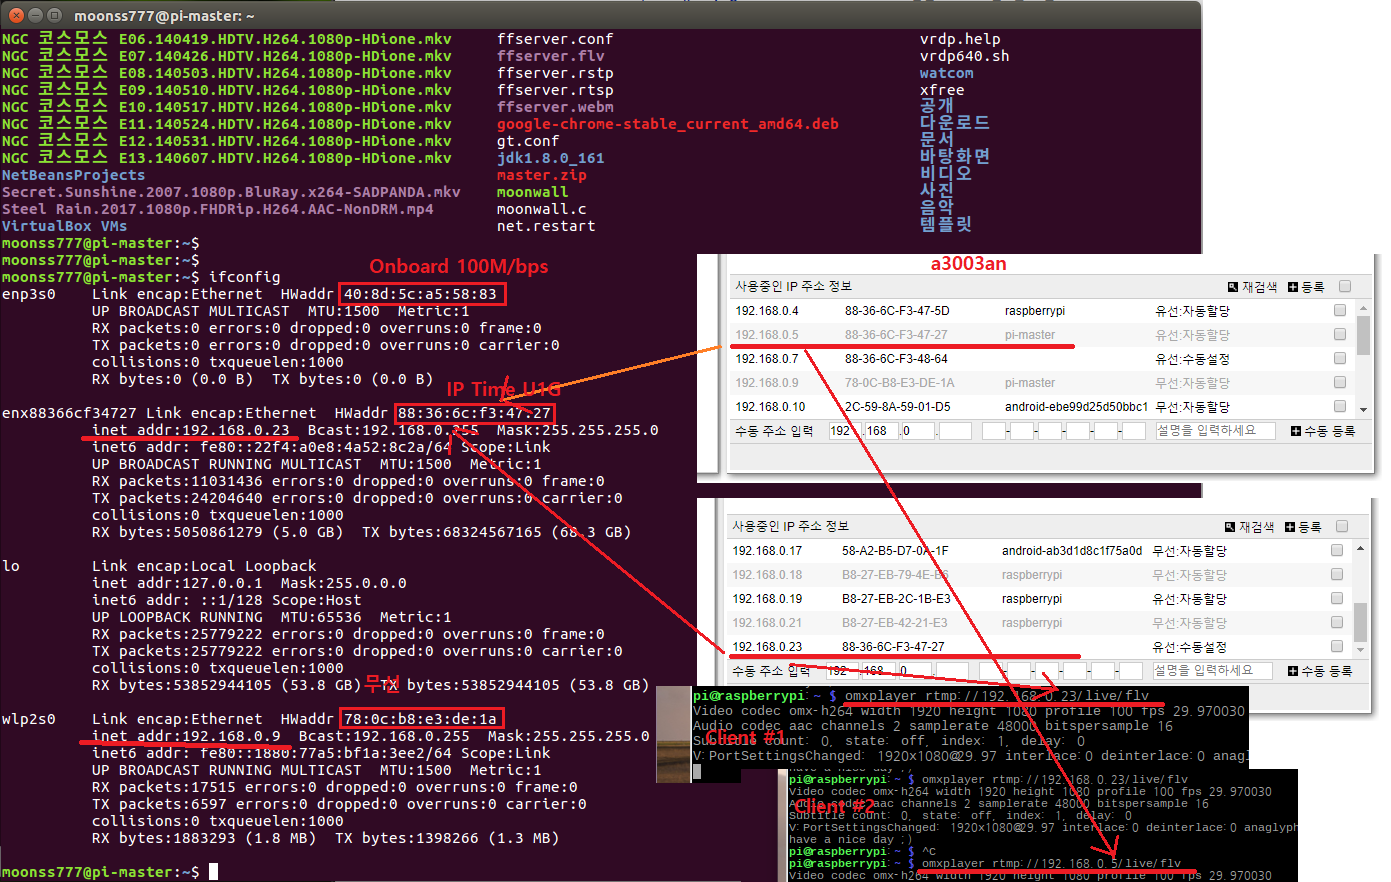Click watcom directory name
1391x882 pixels.
pyautogui.click(x=947, y=73)
